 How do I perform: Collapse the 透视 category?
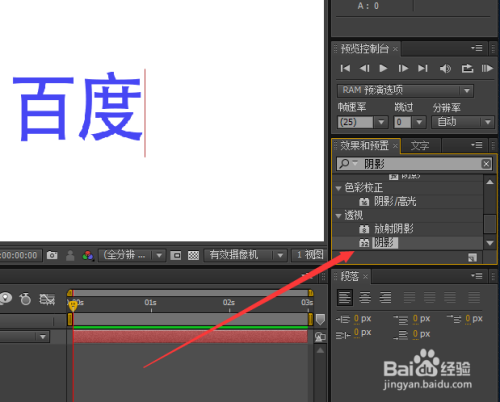(x=339, y=216)
